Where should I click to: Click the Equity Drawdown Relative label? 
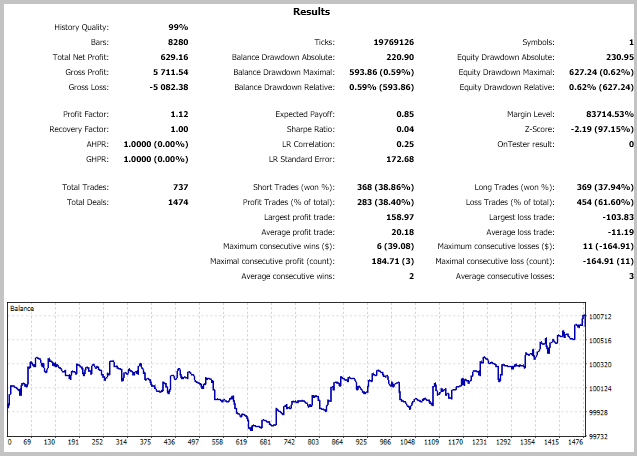click(507, 87)
